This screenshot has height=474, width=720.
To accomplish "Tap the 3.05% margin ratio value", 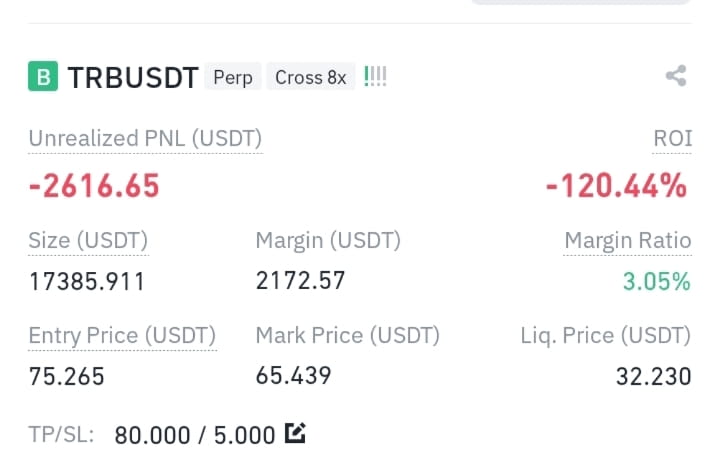I will (x=657, y=281).
